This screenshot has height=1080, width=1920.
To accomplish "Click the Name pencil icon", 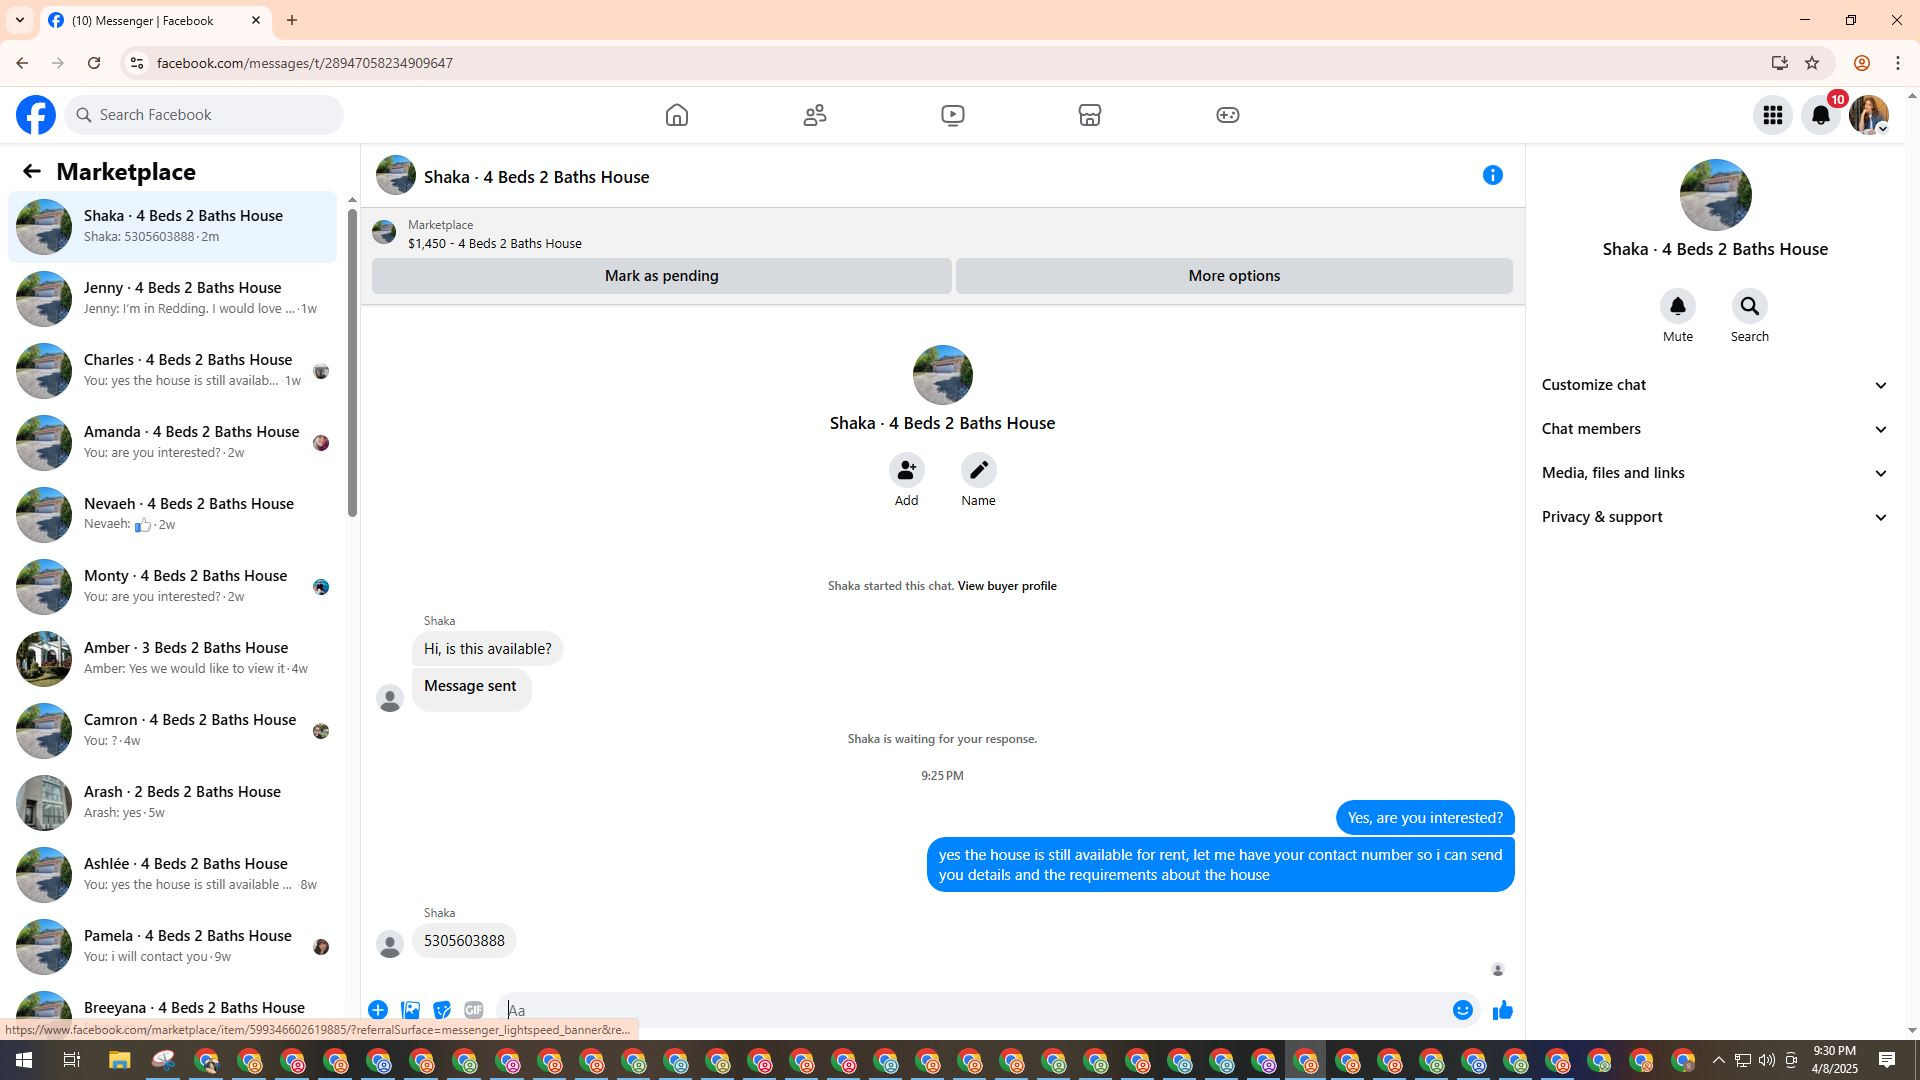I will pos(978,470).
